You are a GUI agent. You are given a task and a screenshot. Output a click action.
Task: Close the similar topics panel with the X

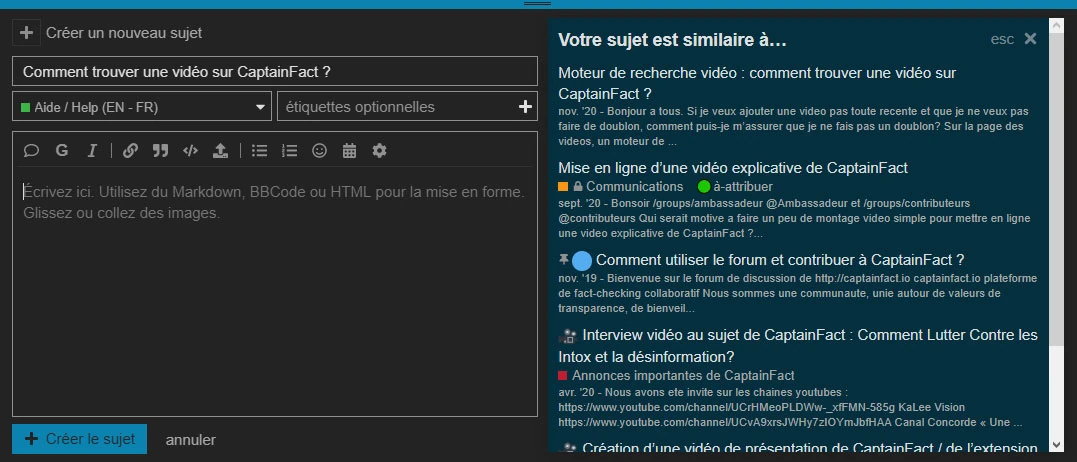[1030, 38]
